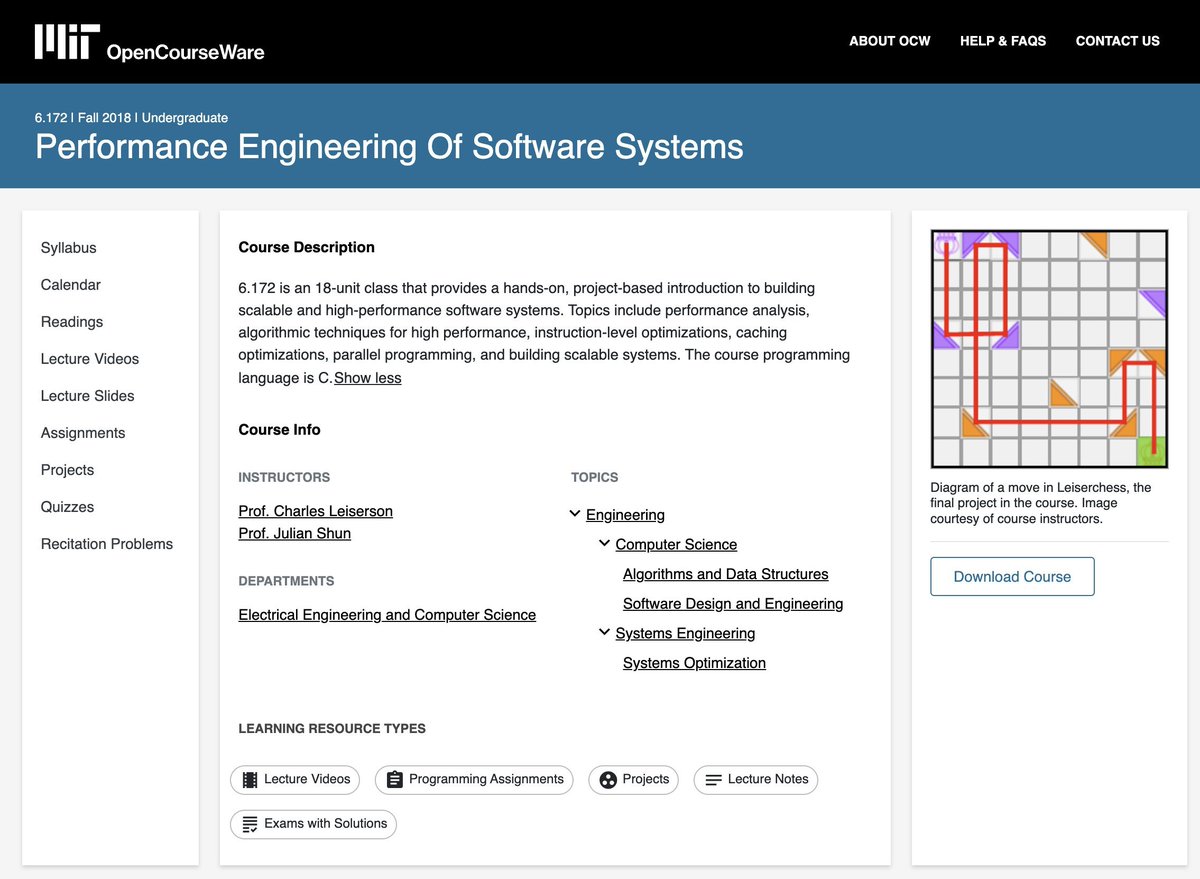Open Software Design and Engineering topic
Image resolution: width=1200 pixels, height=879 pixels.
coord(733,604)
